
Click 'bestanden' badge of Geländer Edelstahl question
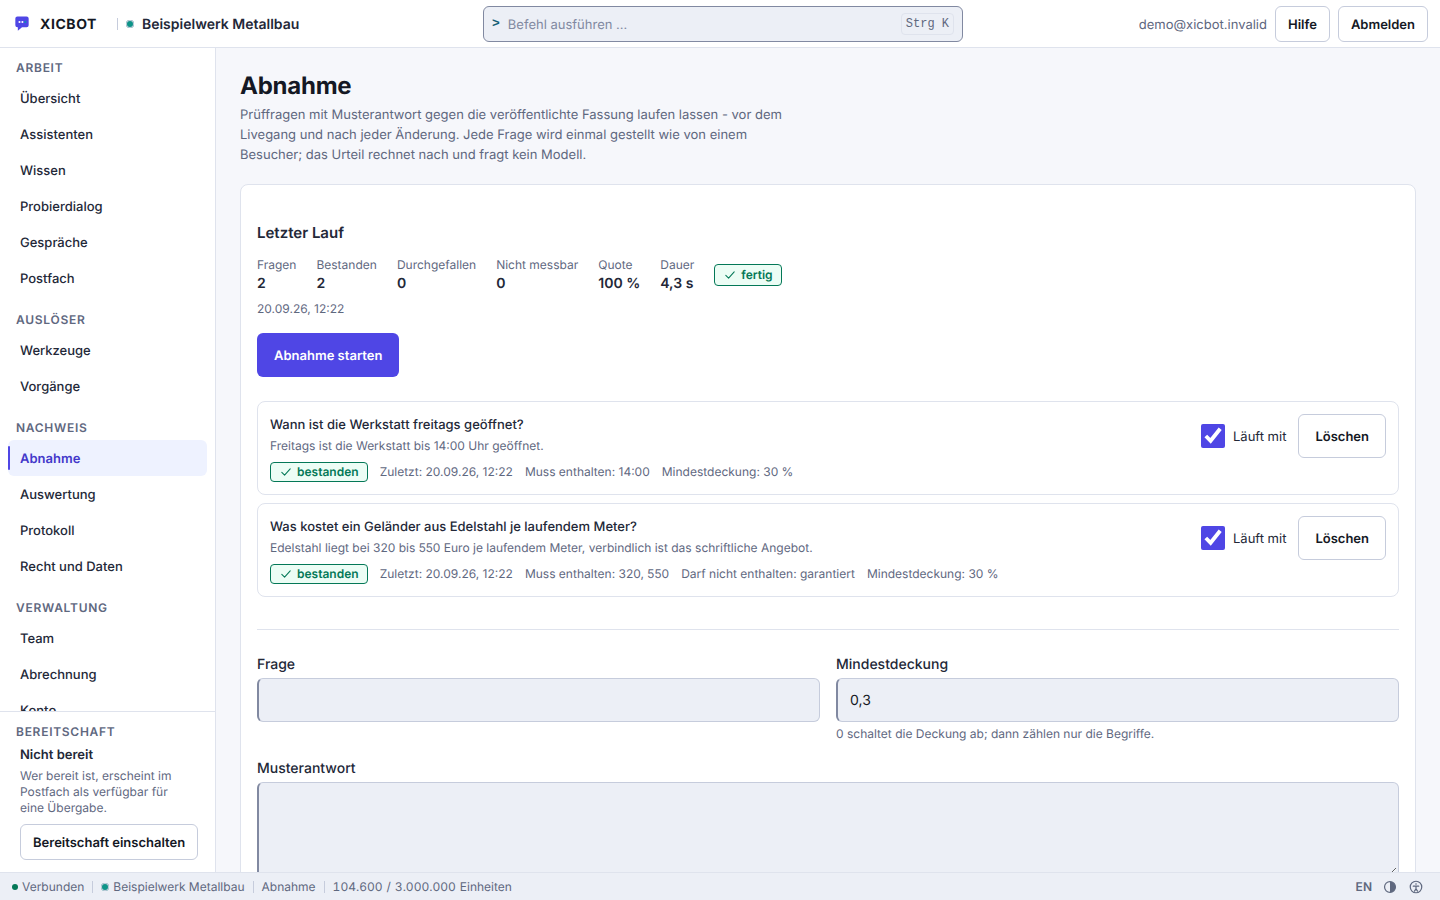pyautogui.click(x=319, y=574)
